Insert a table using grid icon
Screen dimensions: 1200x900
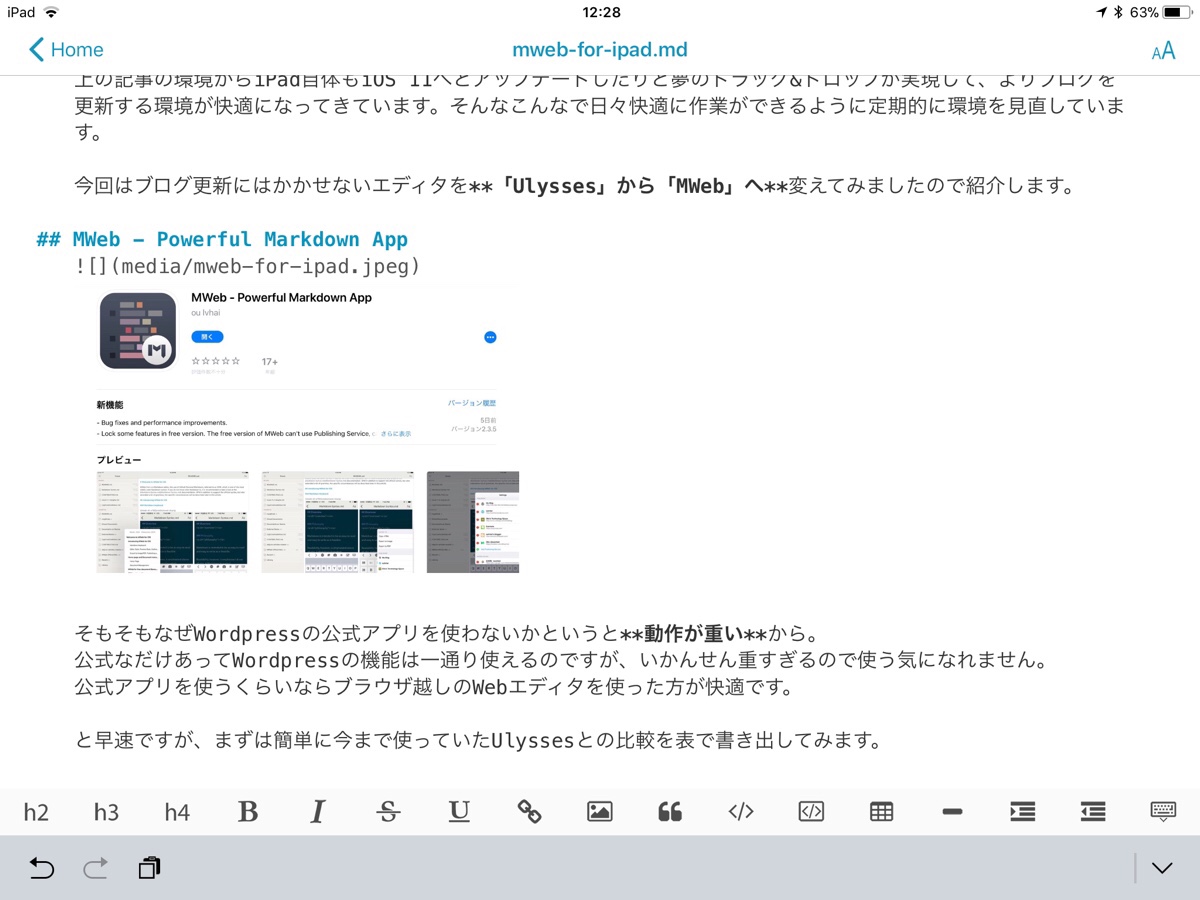click(x=881, y=812)
